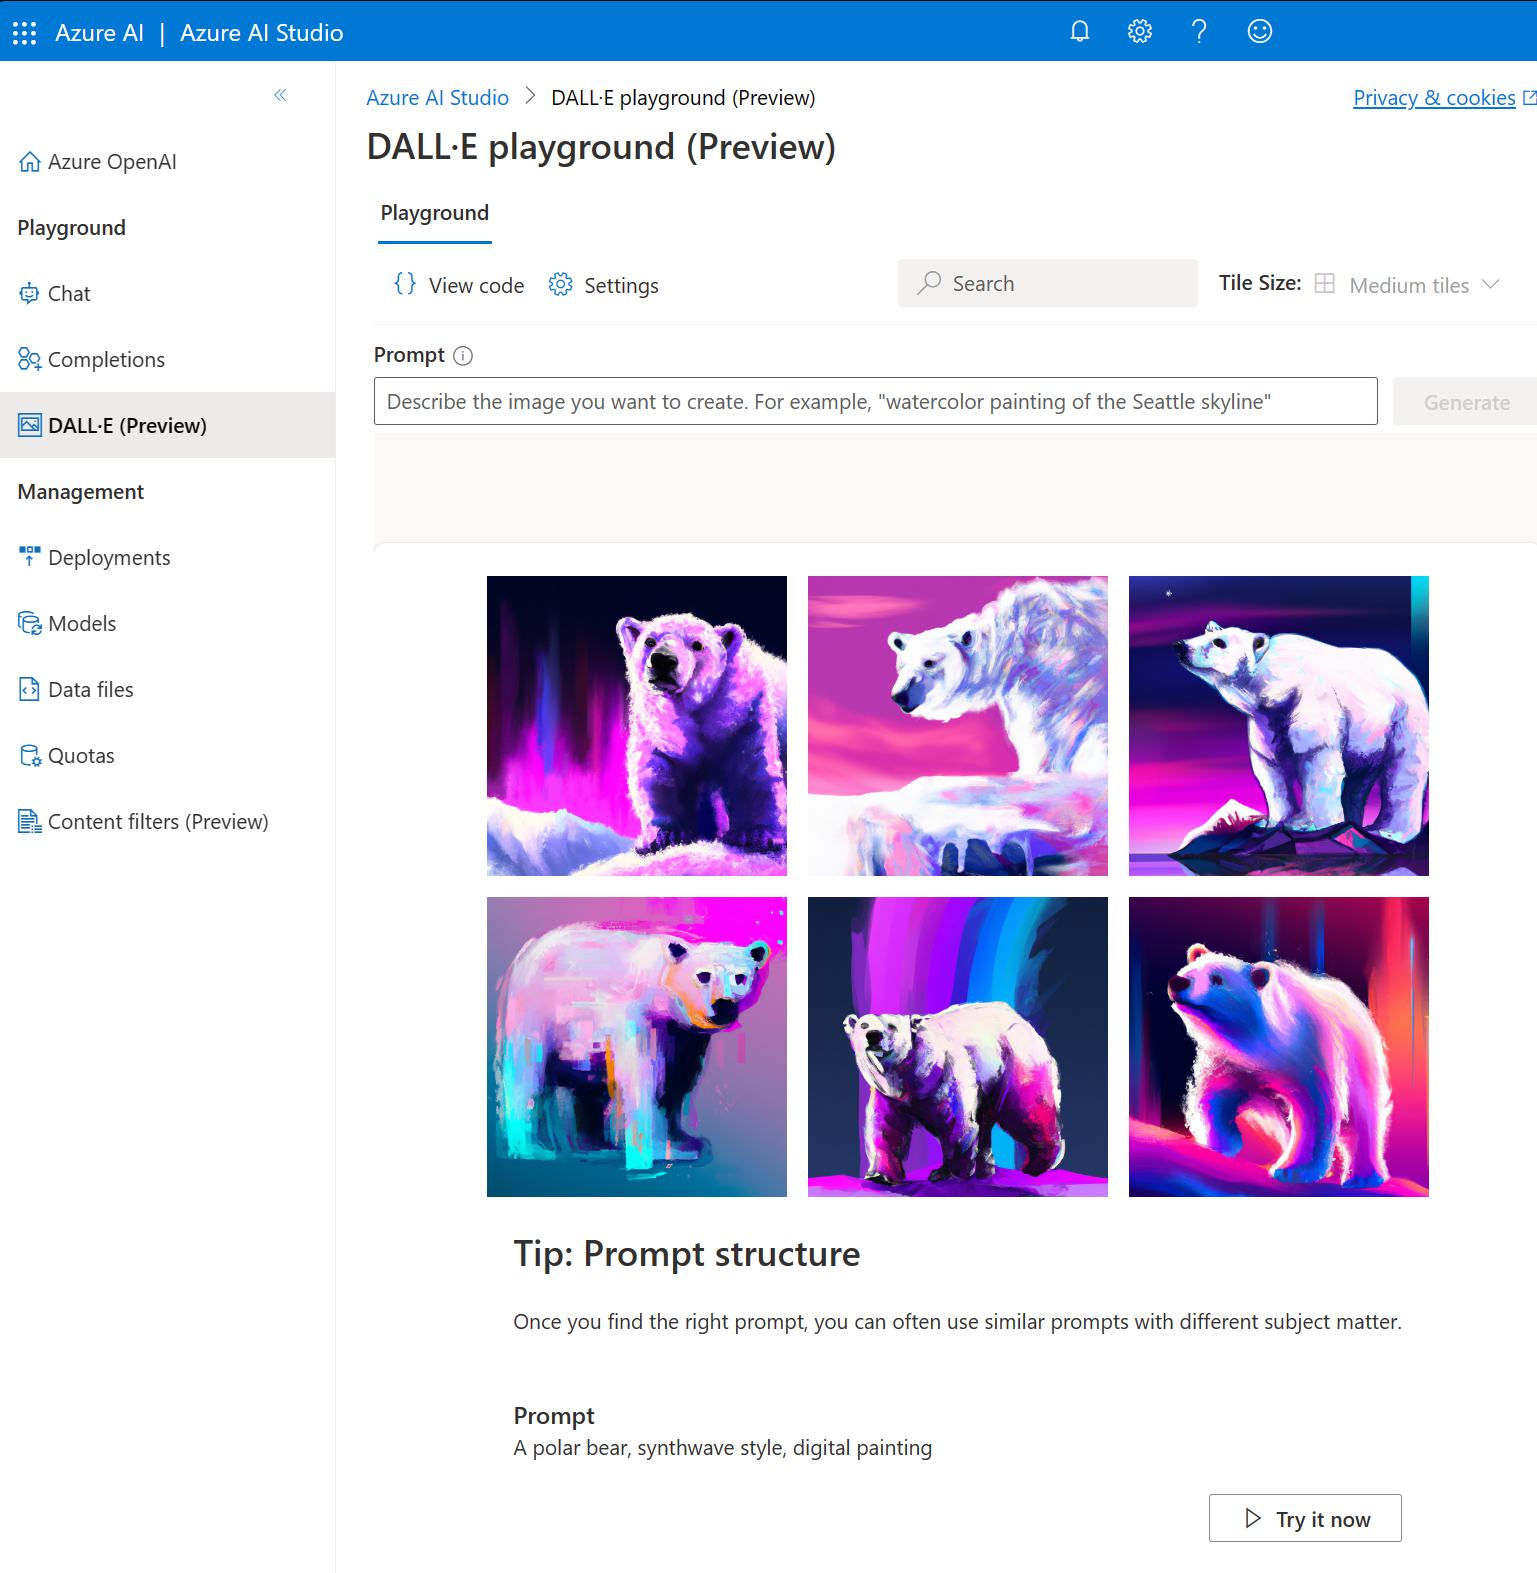Click the external link icon by Privacy
This screenshot has height=1573, width=1537.
point(1529,98)
